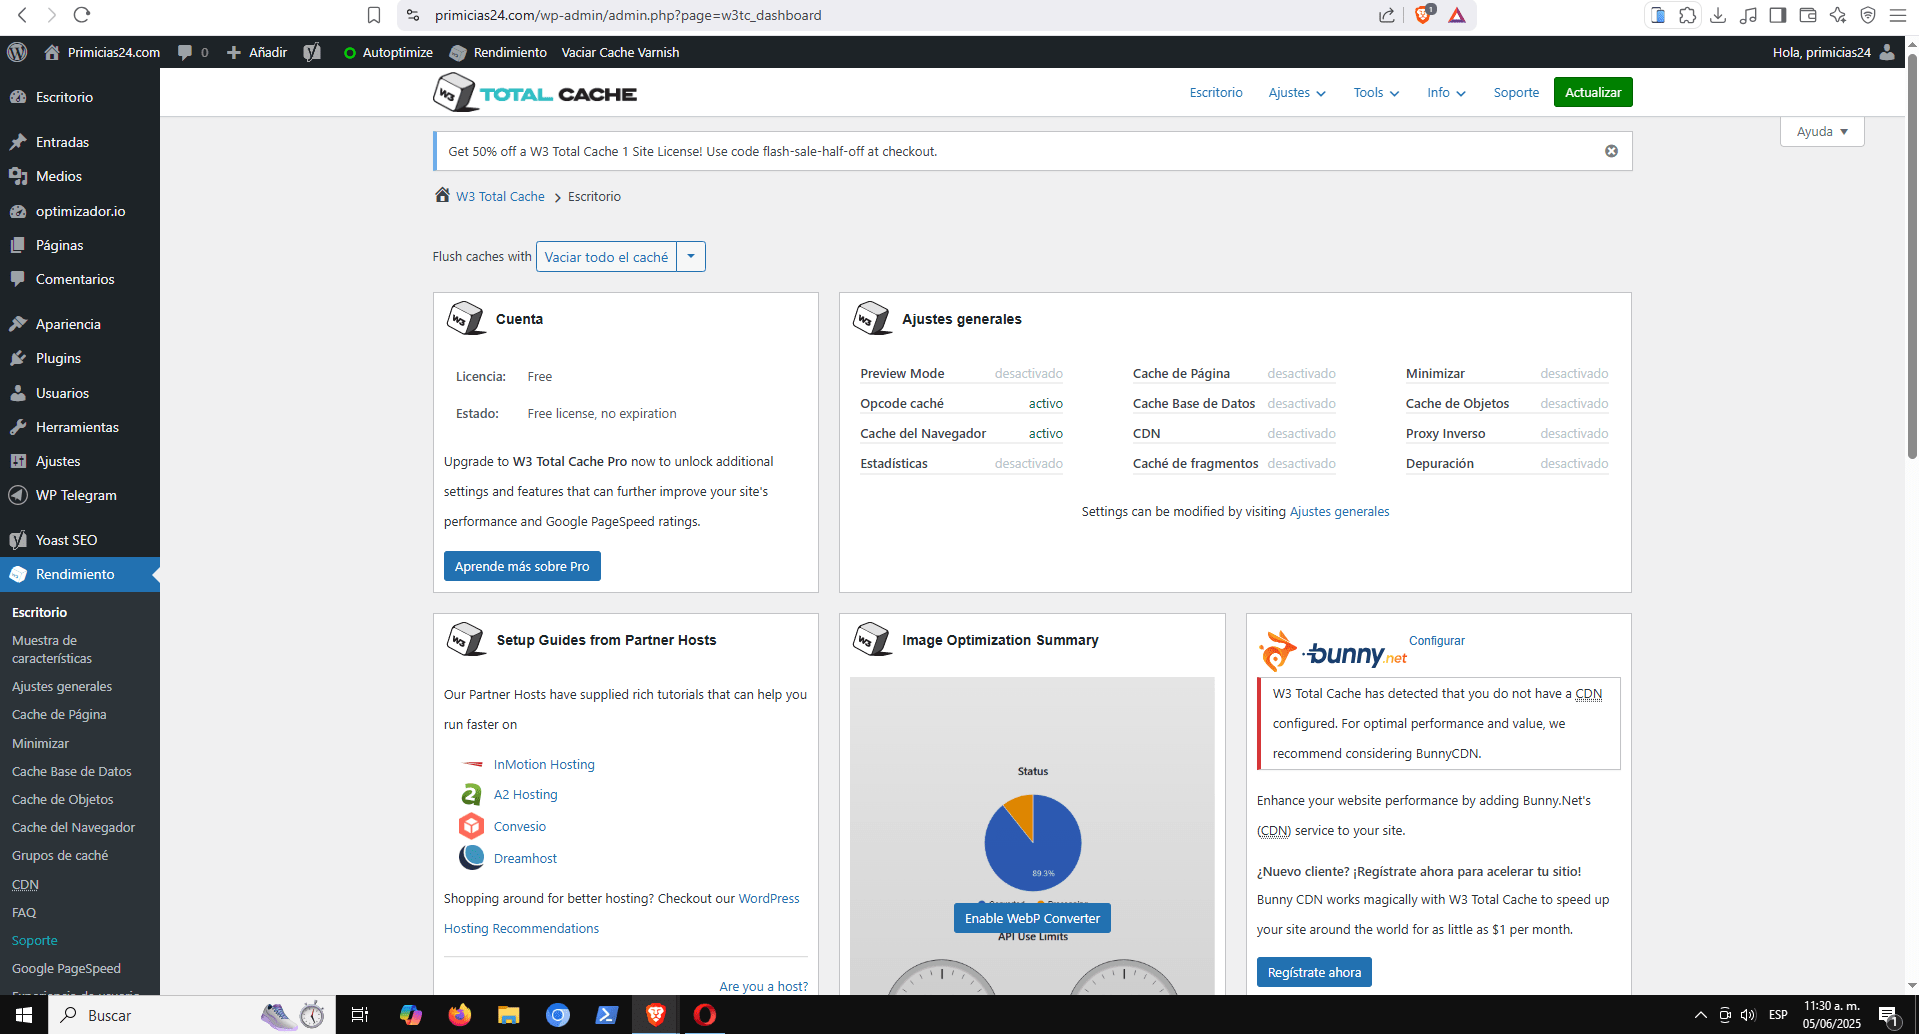The image size is (1919, 1034).
Task: Expand the Tools dropdown menu
Action: (1376, 92)
